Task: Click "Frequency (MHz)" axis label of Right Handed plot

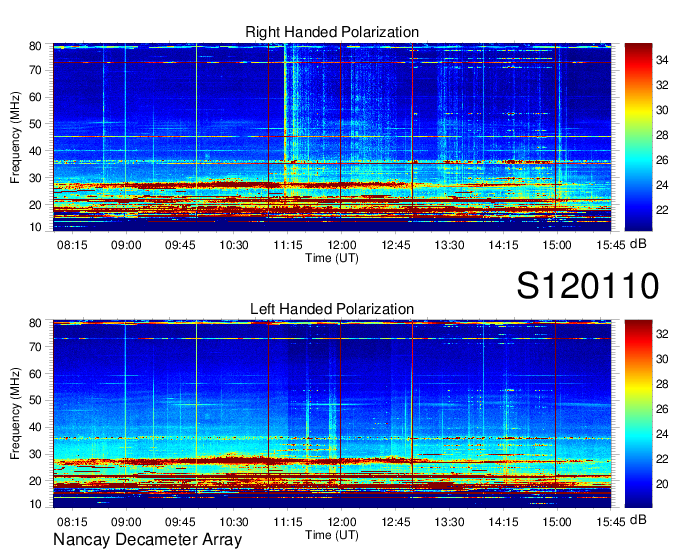Action: click(15, 137)
